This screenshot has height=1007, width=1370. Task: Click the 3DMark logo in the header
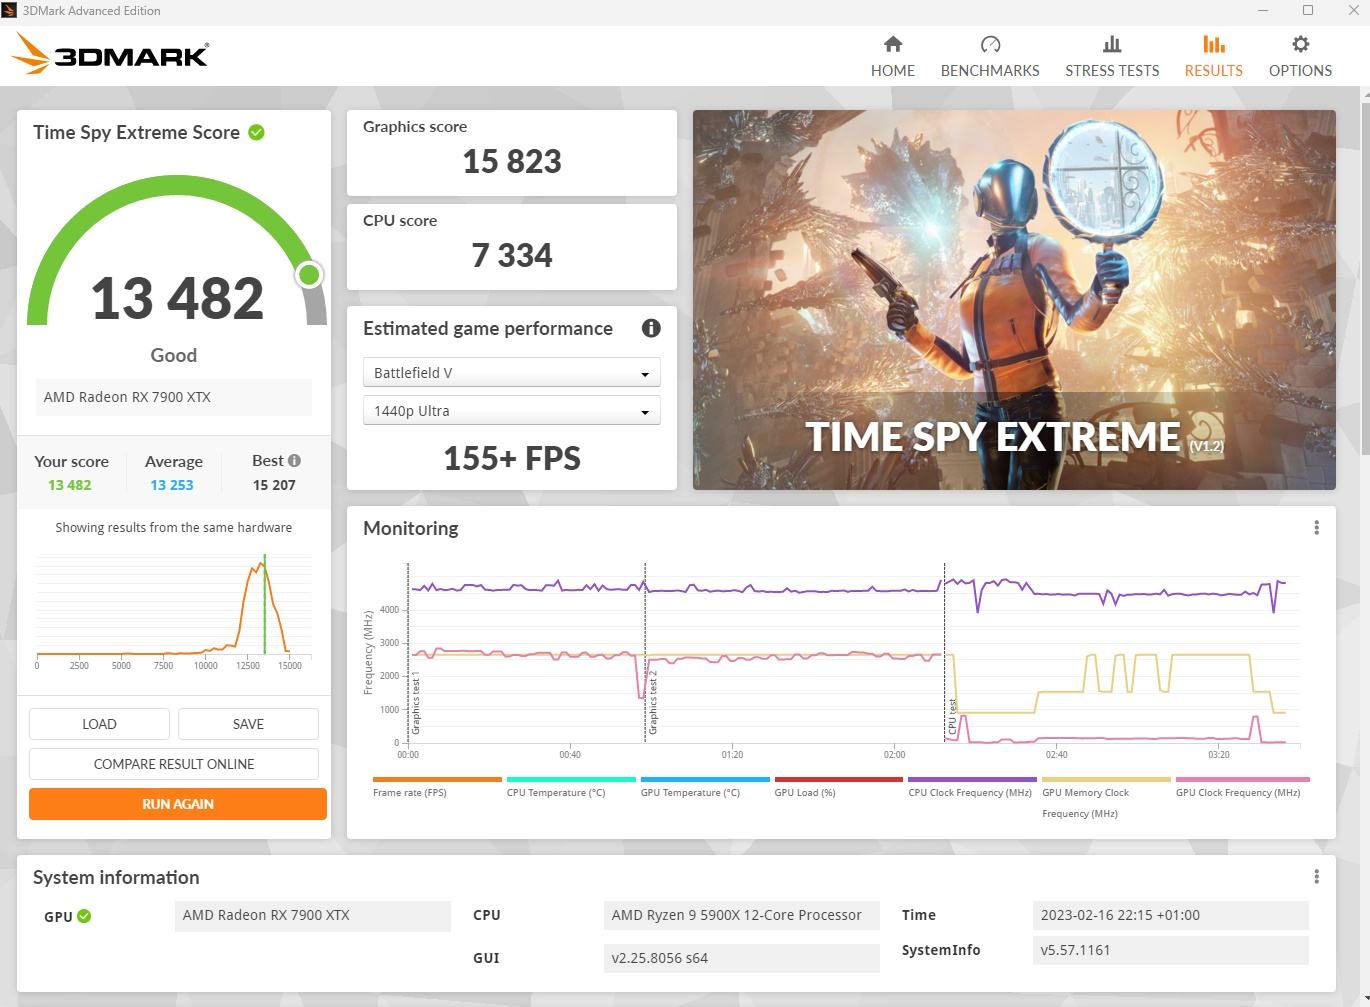(110, 54)
